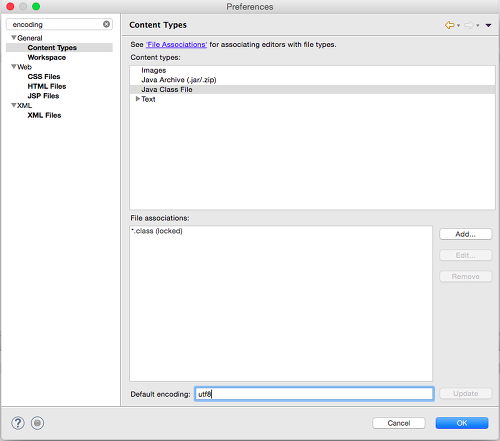Expand the Text content type
Viewport: 500px width, 441px height.
pos(138,99)
